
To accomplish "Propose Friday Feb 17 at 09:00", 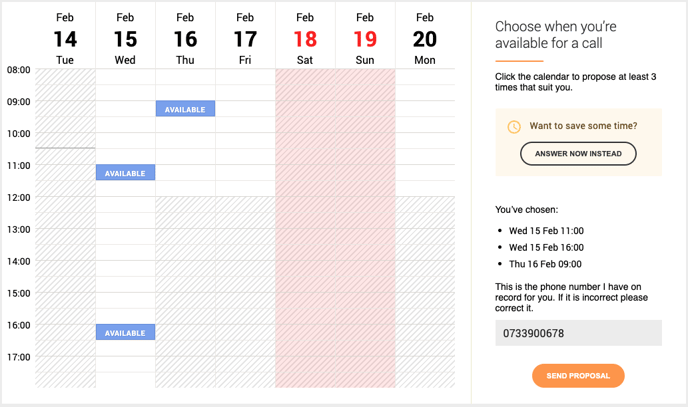I will [x=245, y=109].
